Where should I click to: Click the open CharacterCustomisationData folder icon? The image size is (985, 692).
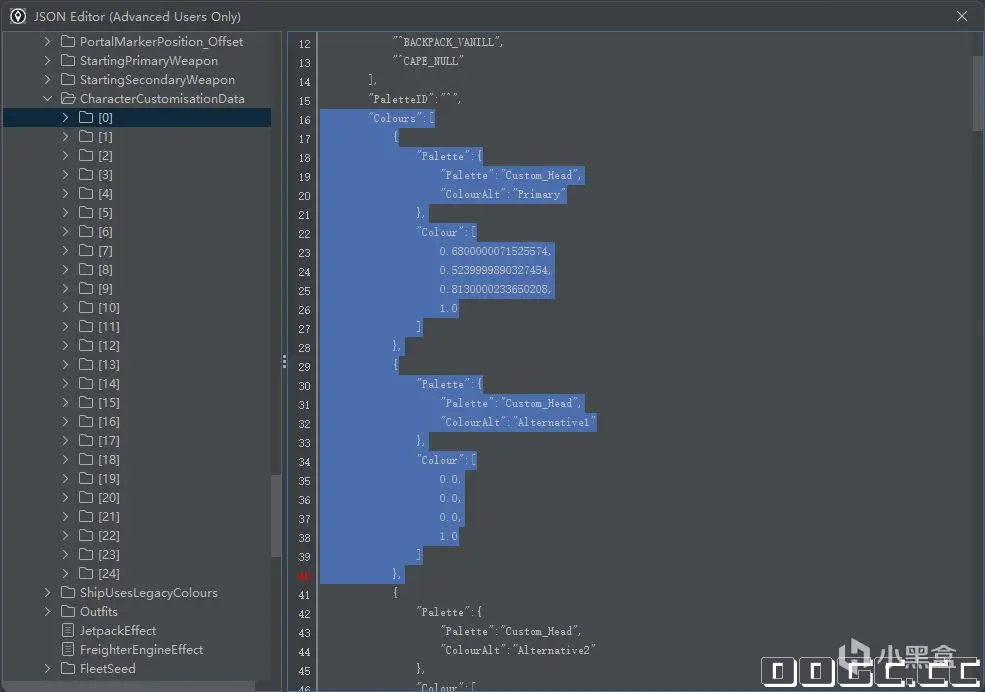pyautogui.click(x=68, y=99)
